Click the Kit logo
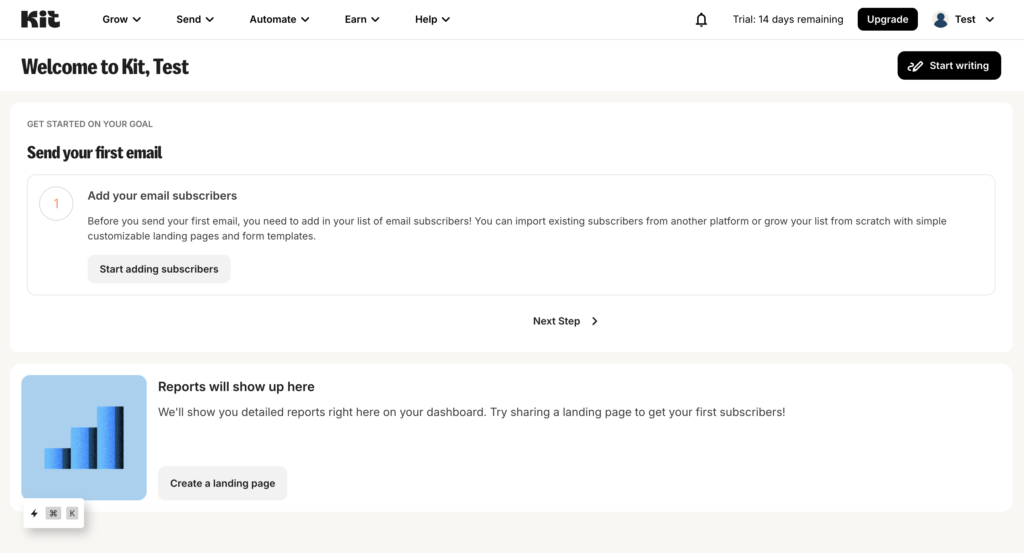Screen dimensions: 1024x553 [x=40, y=19]
